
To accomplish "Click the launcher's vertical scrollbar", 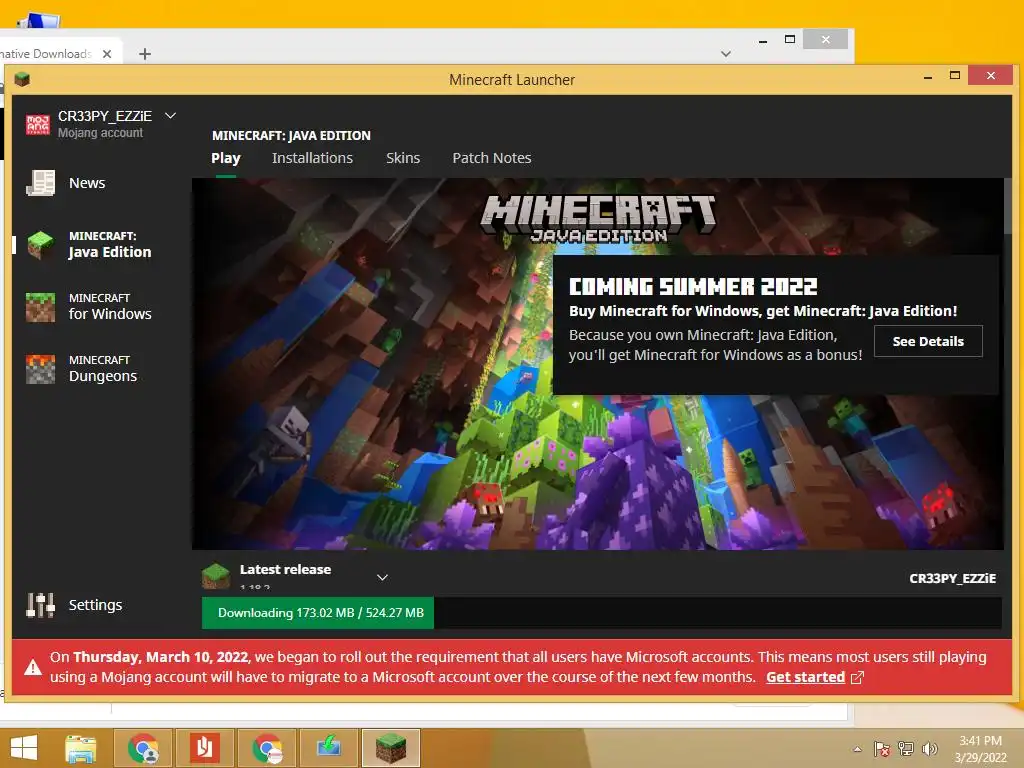I will pos(1008,206).
